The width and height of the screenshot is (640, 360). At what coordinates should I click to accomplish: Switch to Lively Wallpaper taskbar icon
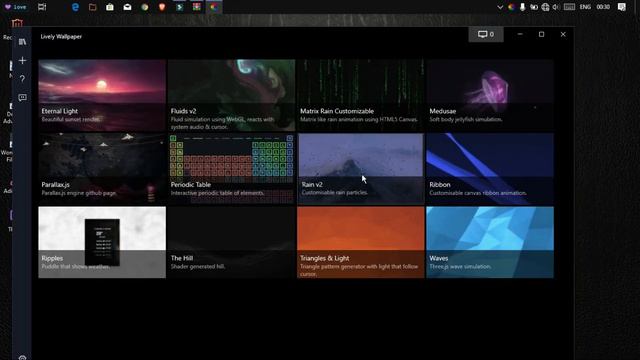tap(214, 7)
